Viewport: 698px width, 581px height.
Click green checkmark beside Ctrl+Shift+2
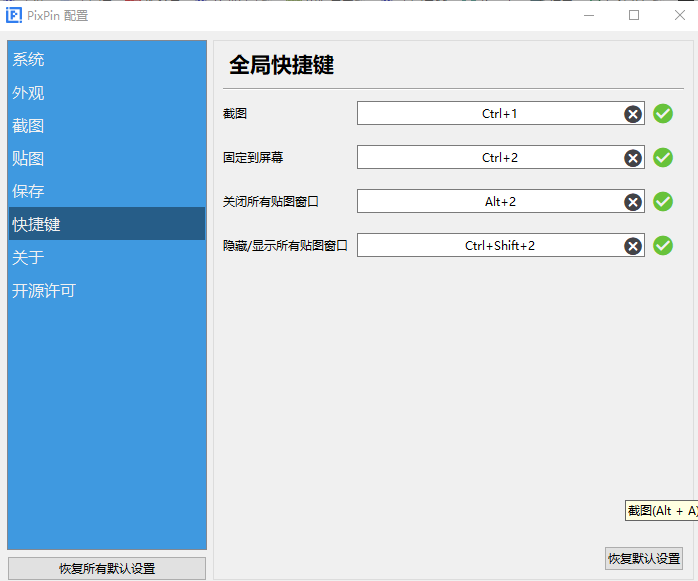[x=663, y=246]
